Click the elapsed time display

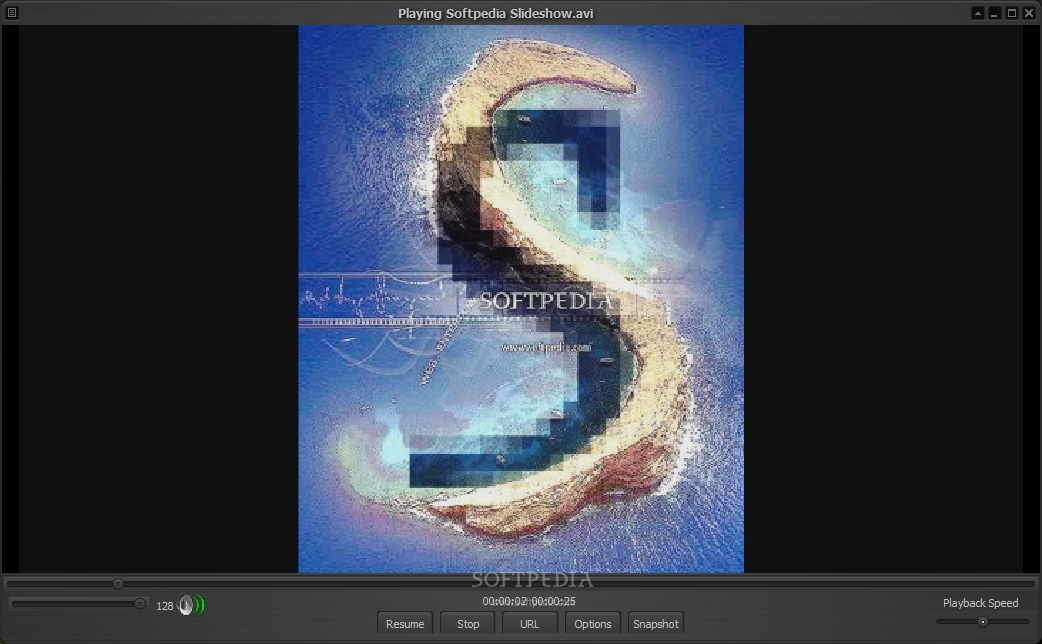[505, 602]
